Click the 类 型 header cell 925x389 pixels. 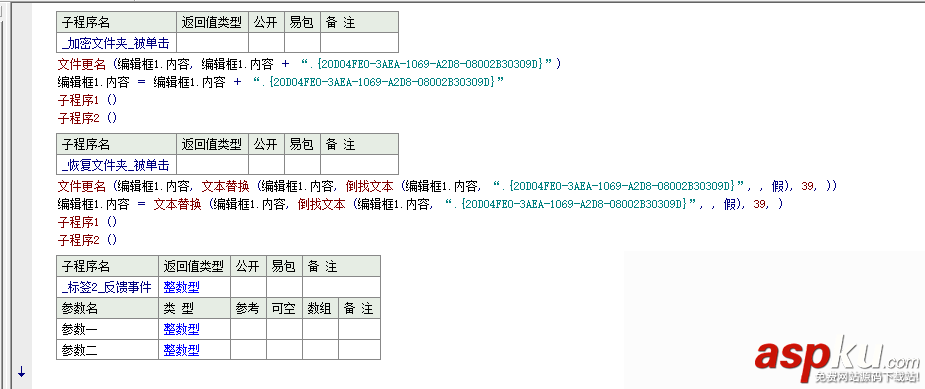pos(195,308)
